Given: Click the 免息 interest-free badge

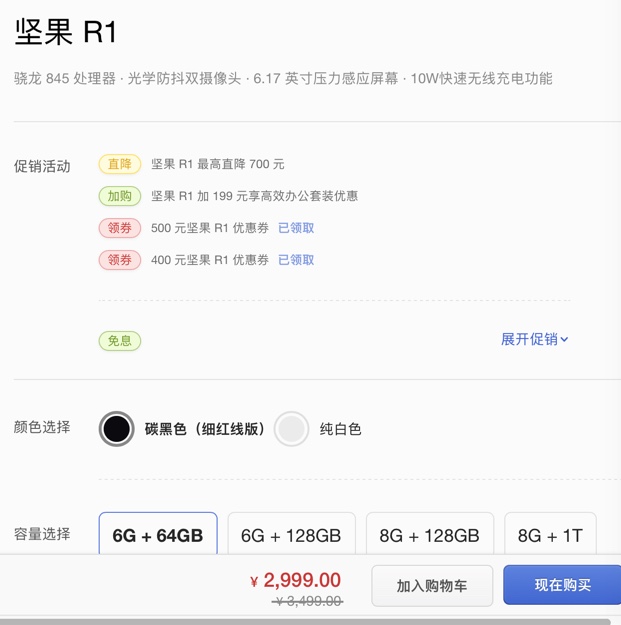Looking at the screenshot, I should point(119,340).
